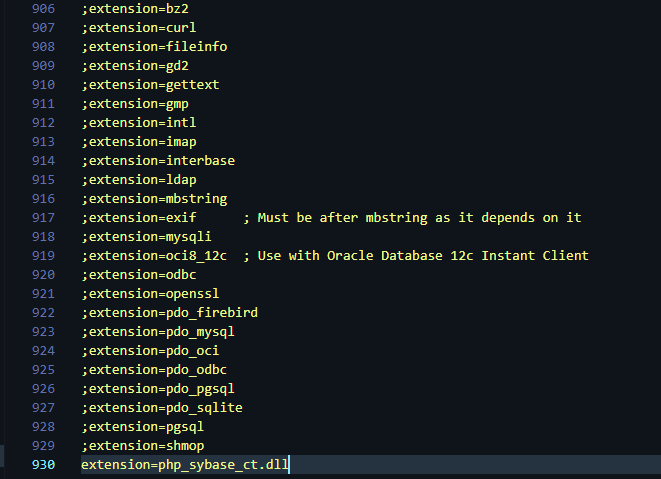This screenshot has height=479, width=661.
Task: Click the ;extension=interbase text
Action: coord(158,160)
